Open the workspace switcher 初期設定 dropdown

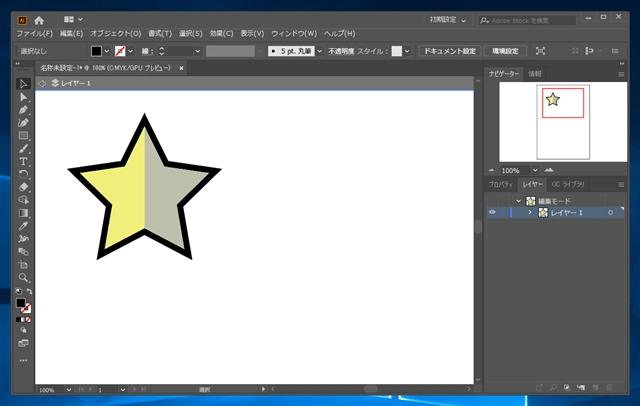[448, 20]
